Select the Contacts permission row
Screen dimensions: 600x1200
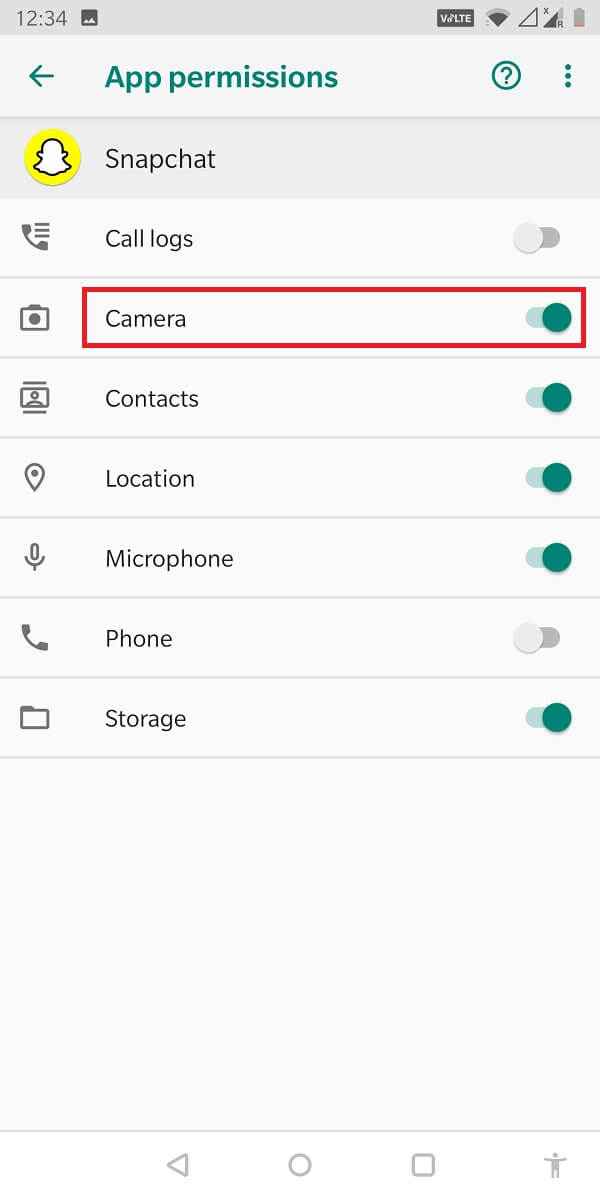coord(300,397)
